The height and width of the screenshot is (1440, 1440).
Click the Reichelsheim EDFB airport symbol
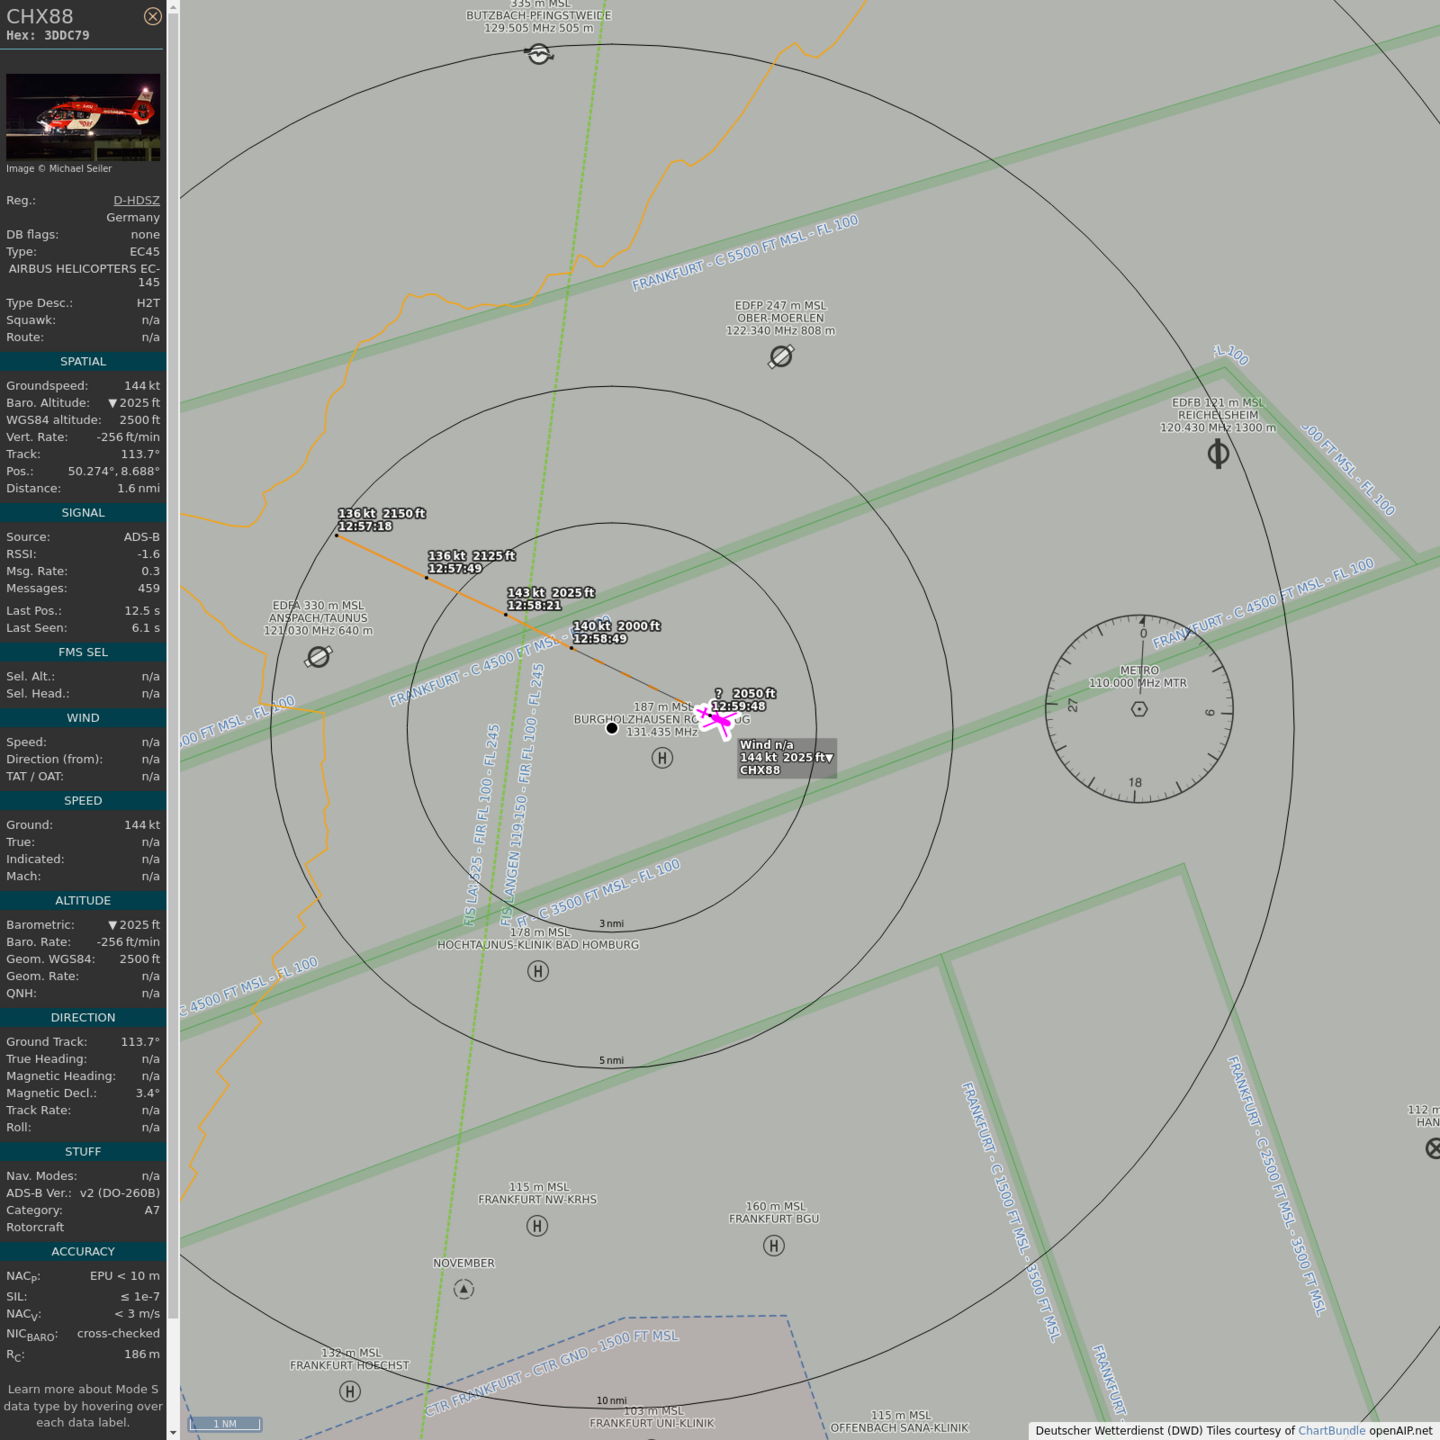click(1218, 454)
